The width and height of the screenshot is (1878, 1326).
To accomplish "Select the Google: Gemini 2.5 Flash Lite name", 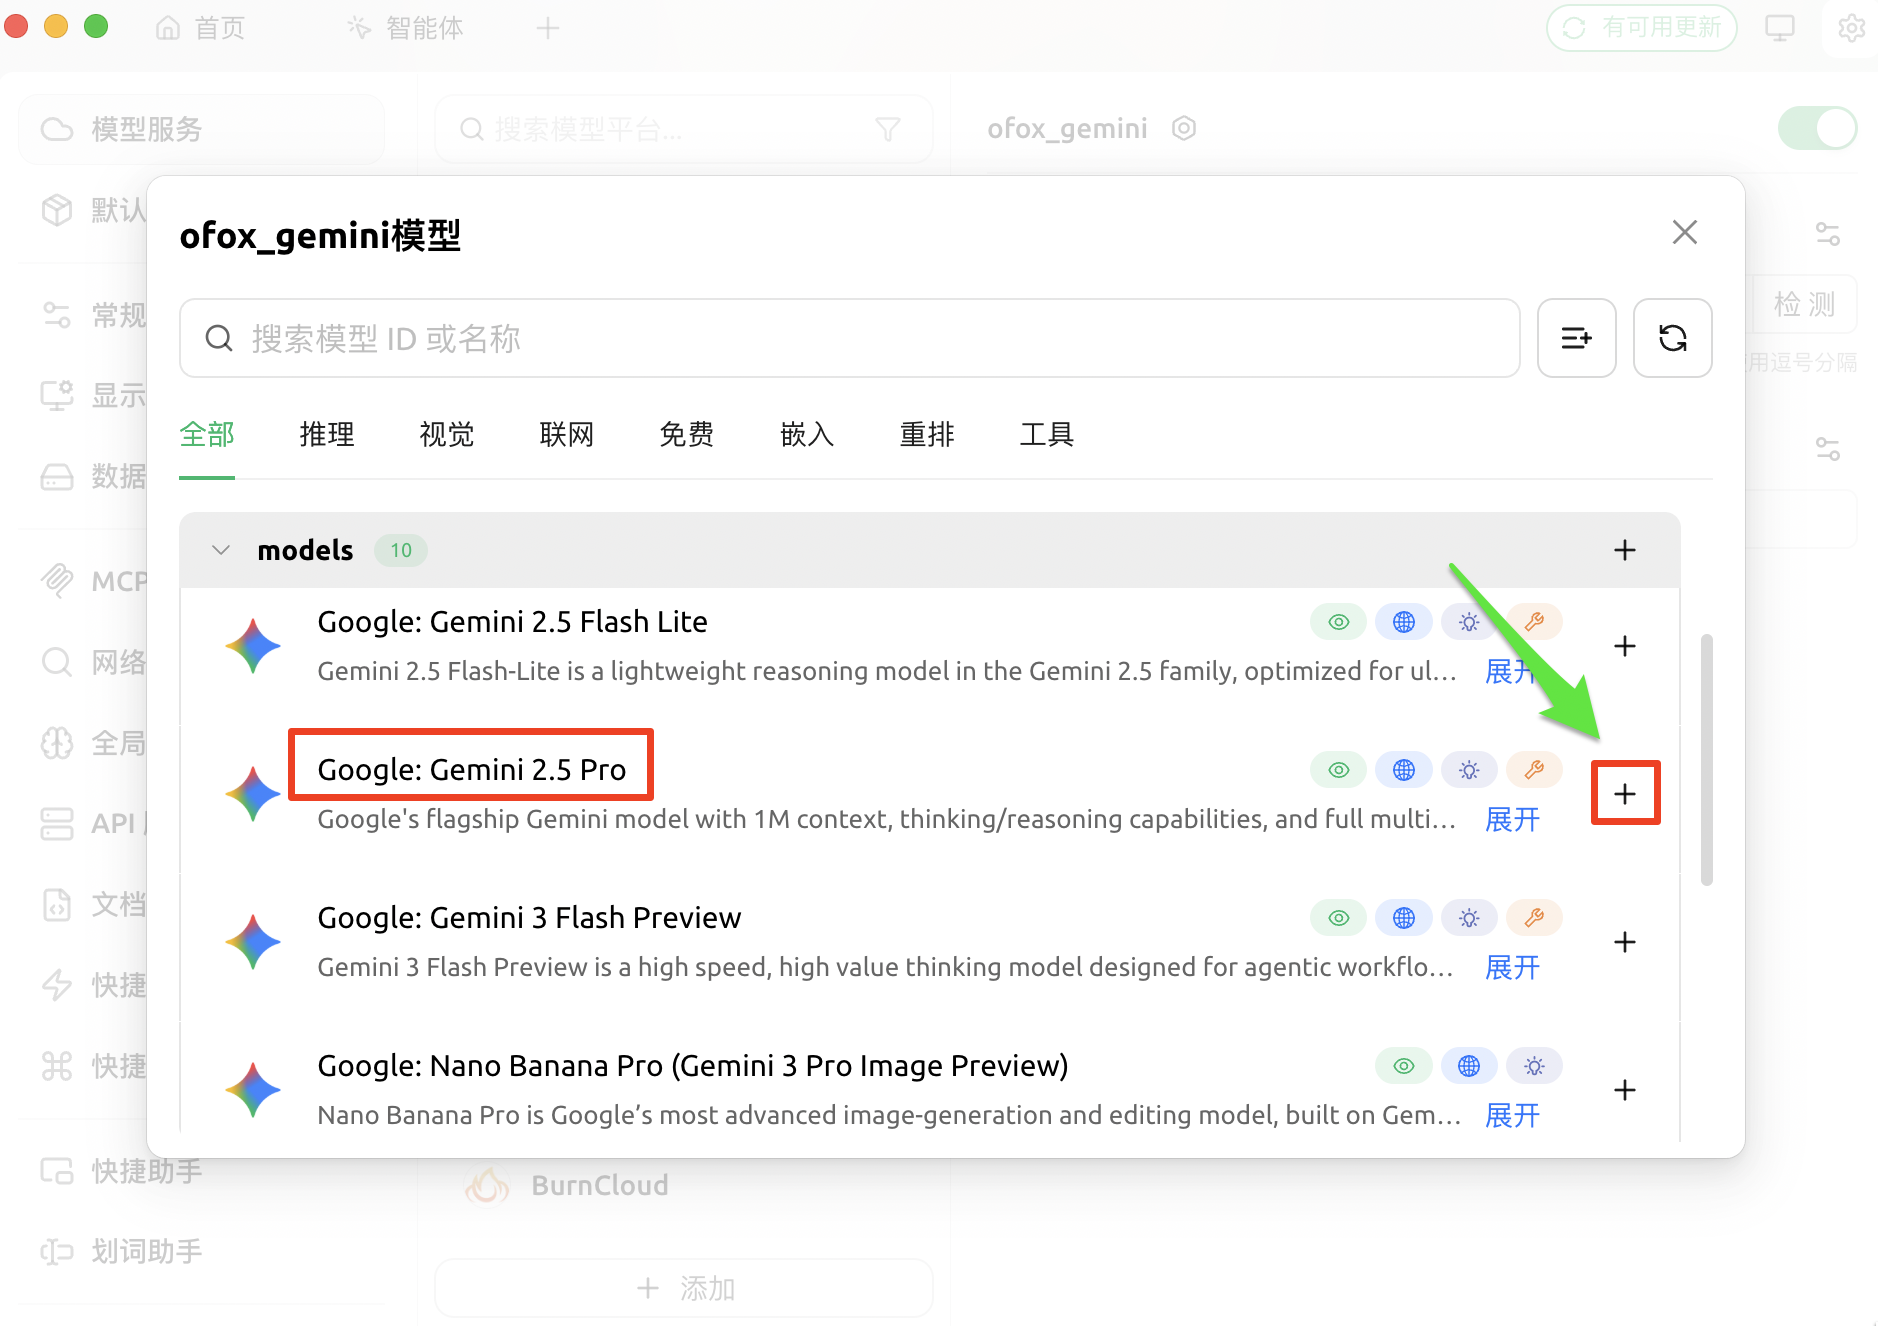I will (513, 622).
